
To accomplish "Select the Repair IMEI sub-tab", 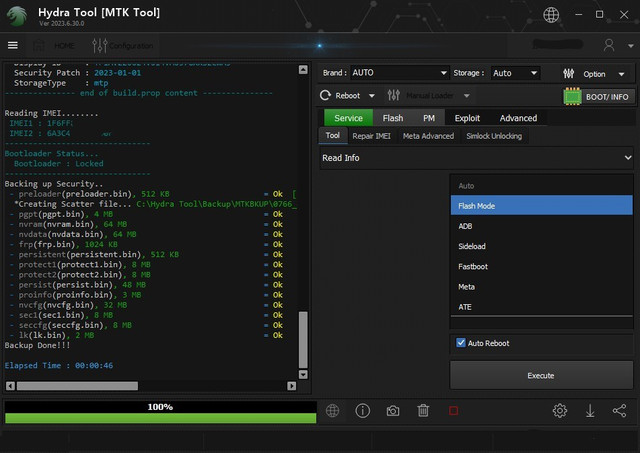I will tap(371, 136).
